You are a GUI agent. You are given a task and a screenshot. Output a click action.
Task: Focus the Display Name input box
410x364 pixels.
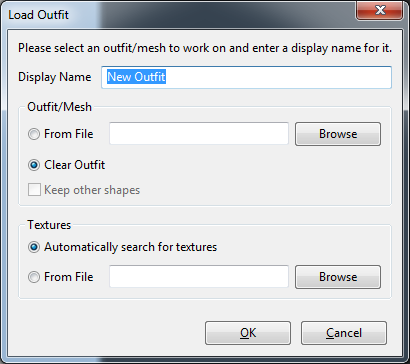tap(246, 77)
